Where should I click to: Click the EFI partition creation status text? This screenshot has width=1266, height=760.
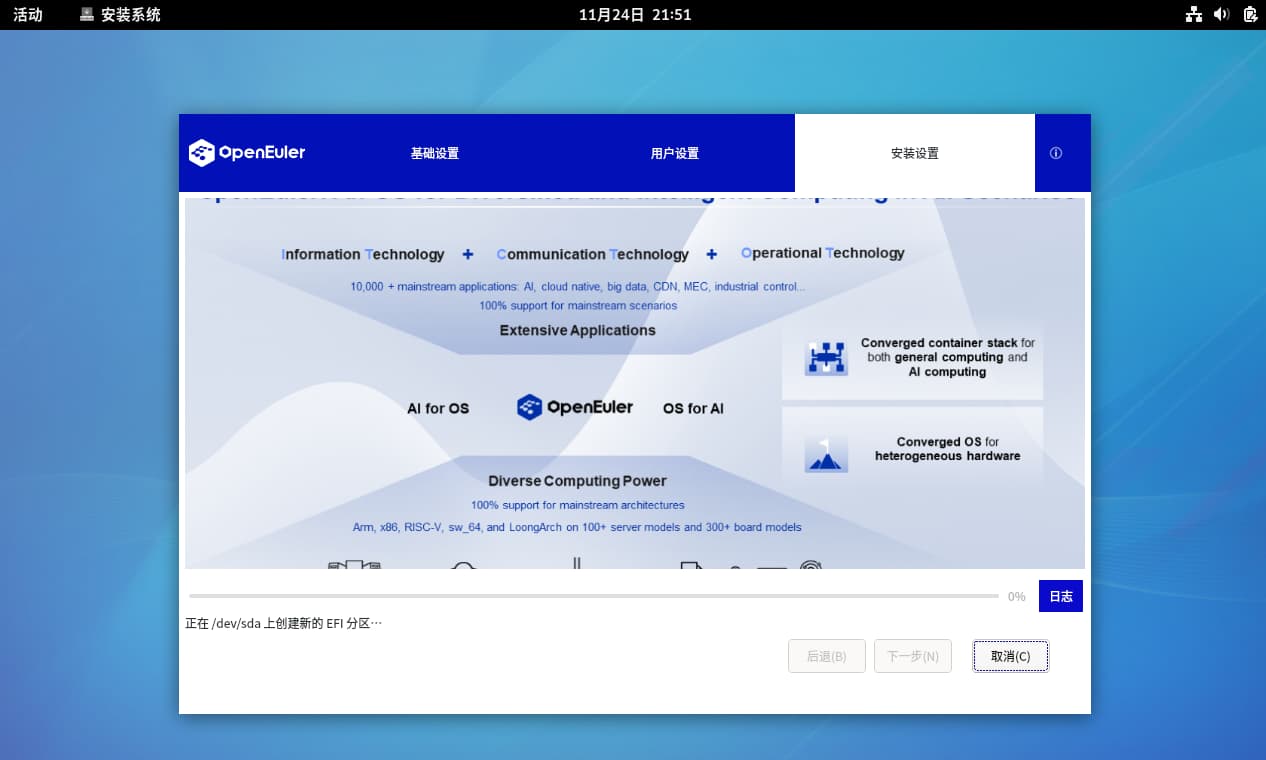[283, 623]
